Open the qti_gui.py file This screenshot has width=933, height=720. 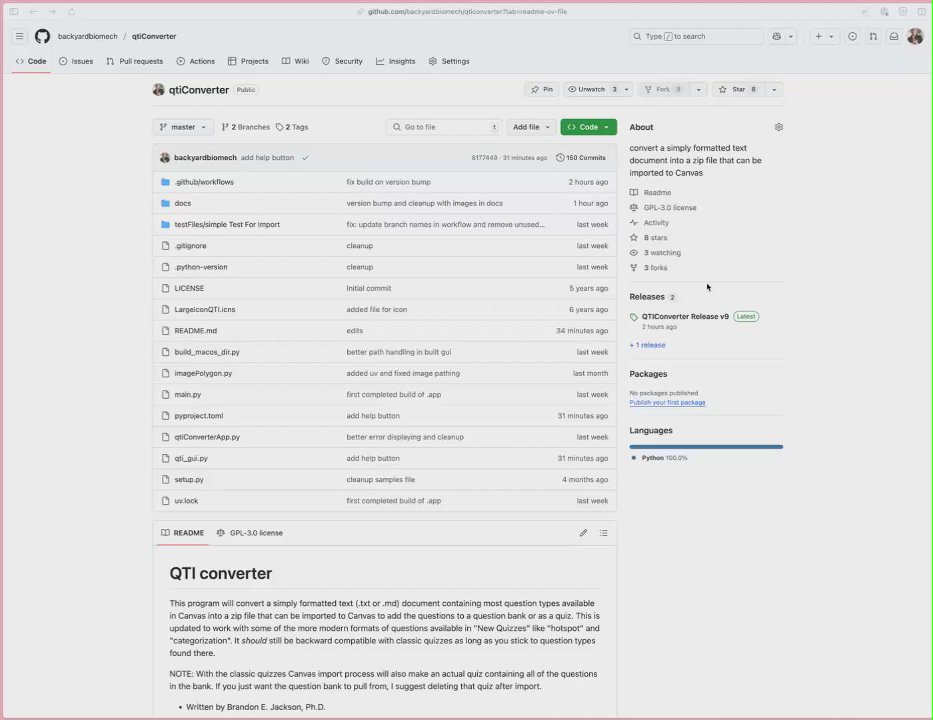pos(190,458)
